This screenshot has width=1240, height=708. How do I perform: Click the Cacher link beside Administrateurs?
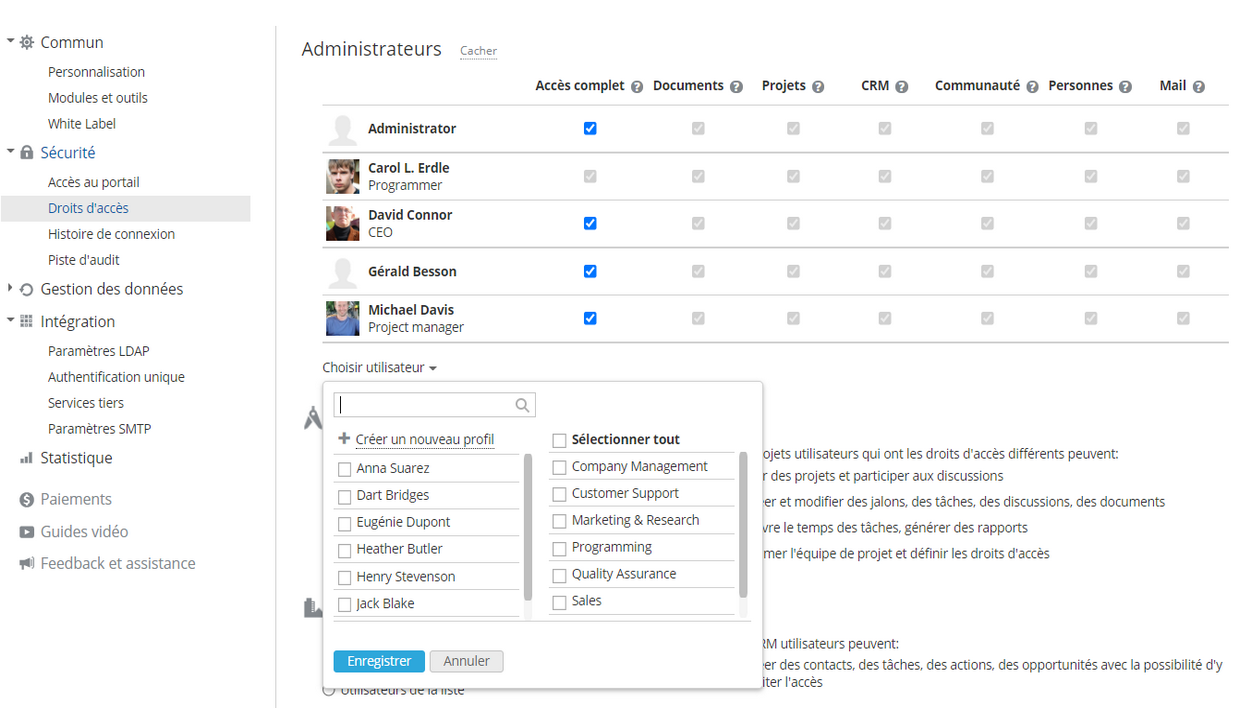pos(478,51)
